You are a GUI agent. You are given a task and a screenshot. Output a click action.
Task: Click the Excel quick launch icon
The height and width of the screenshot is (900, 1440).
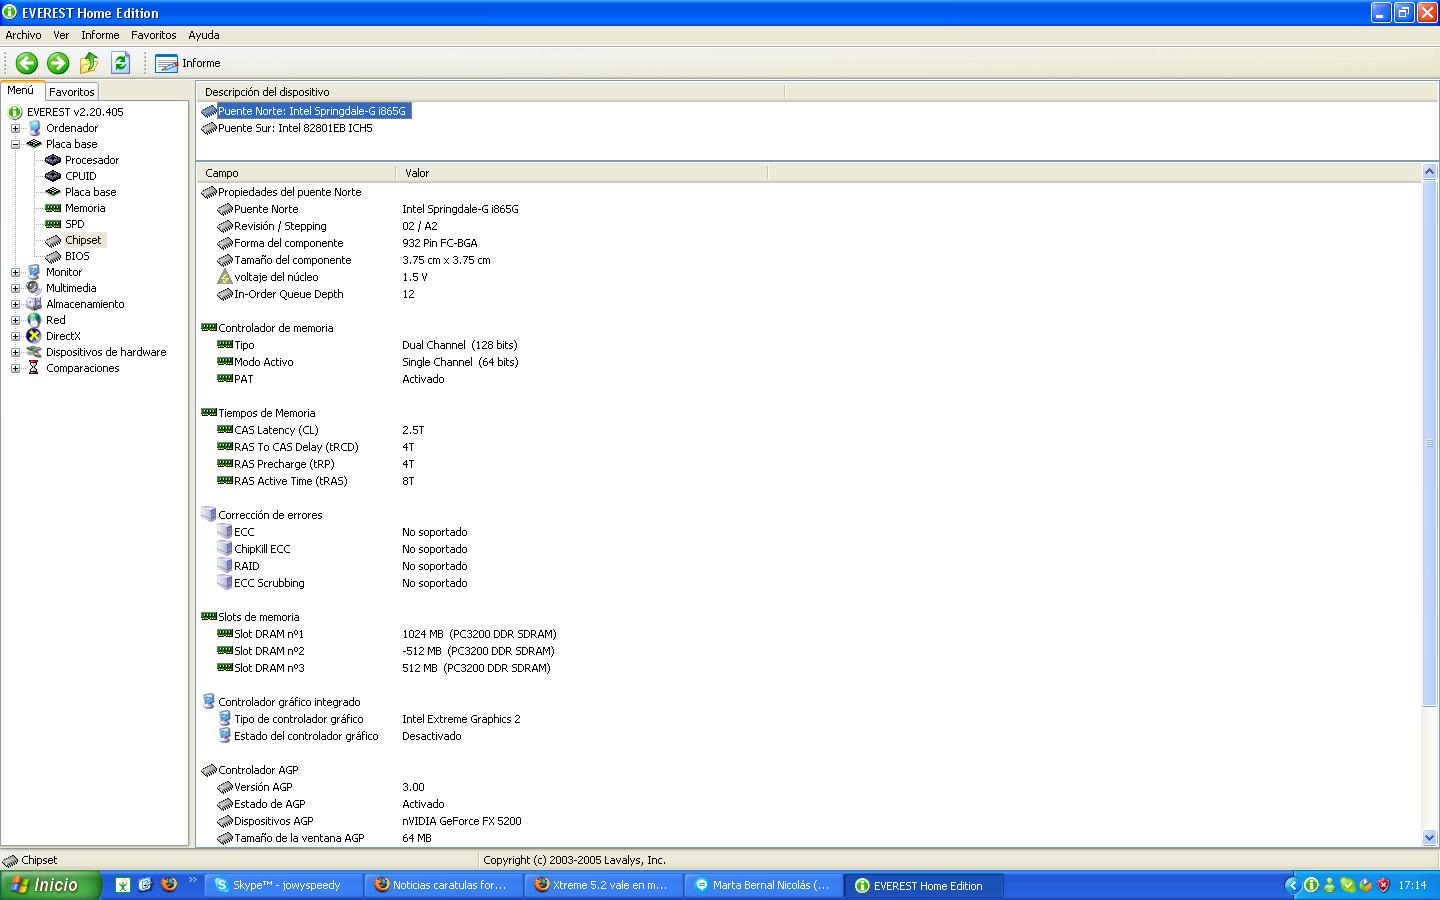[122, 885]
